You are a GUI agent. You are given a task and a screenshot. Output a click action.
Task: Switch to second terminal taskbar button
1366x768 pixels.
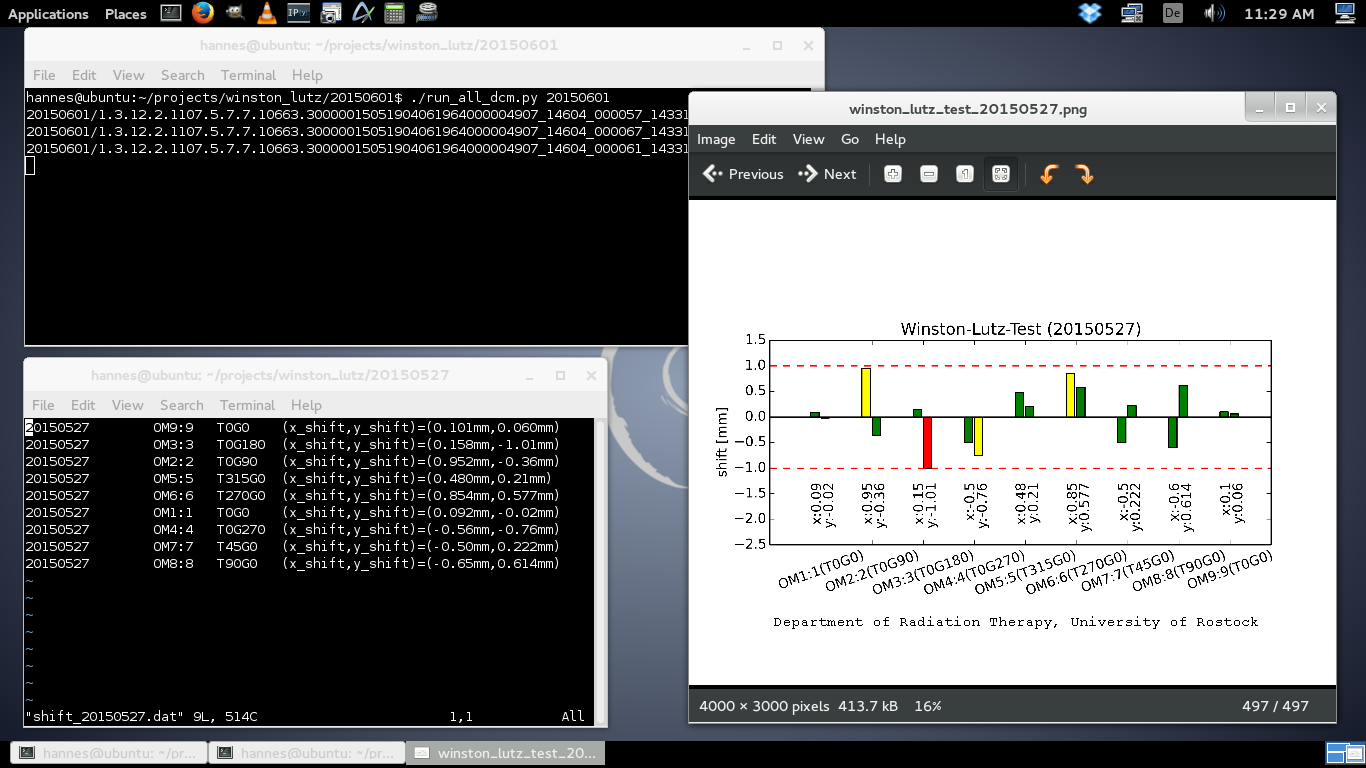point(307,753)
